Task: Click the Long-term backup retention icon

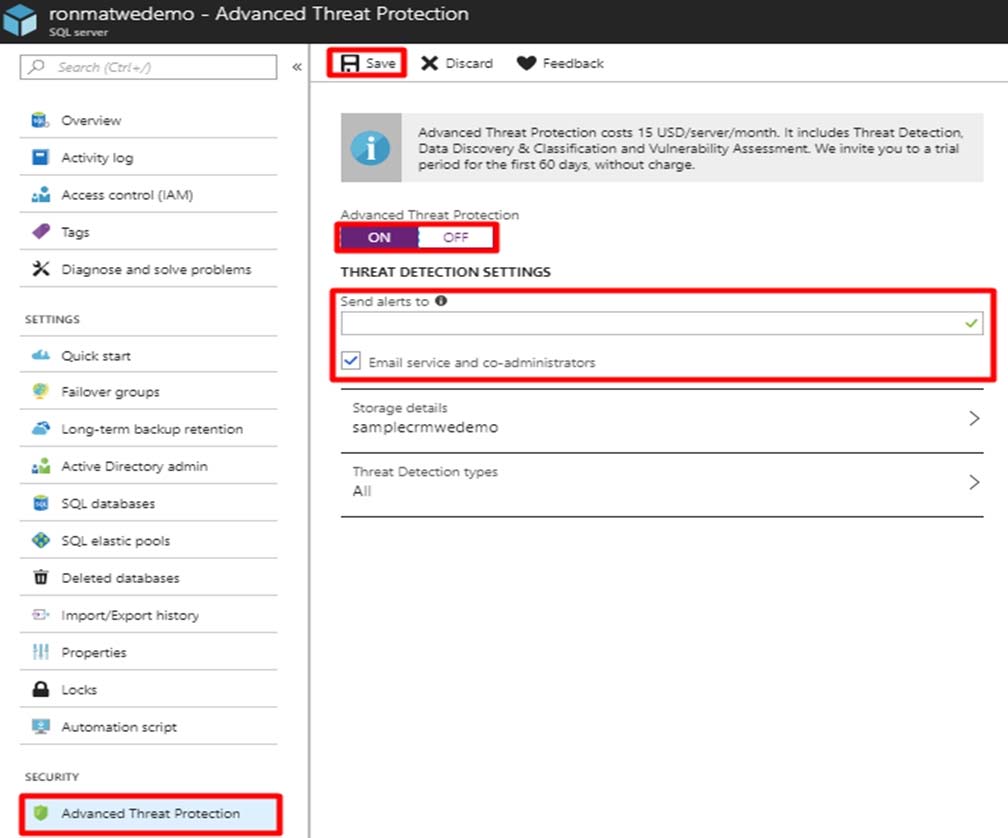Action: pos(40,428)
